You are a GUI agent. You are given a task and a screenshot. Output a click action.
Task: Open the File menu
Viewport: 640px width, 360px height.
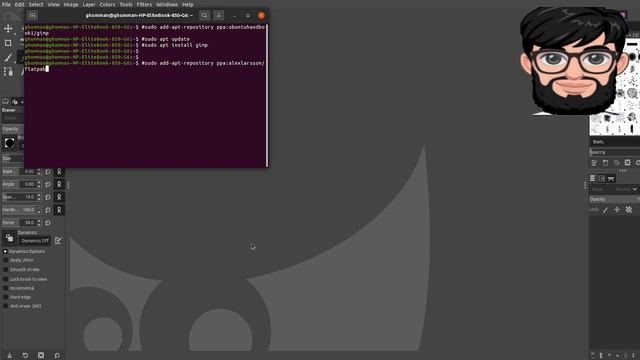click(6, 4)
